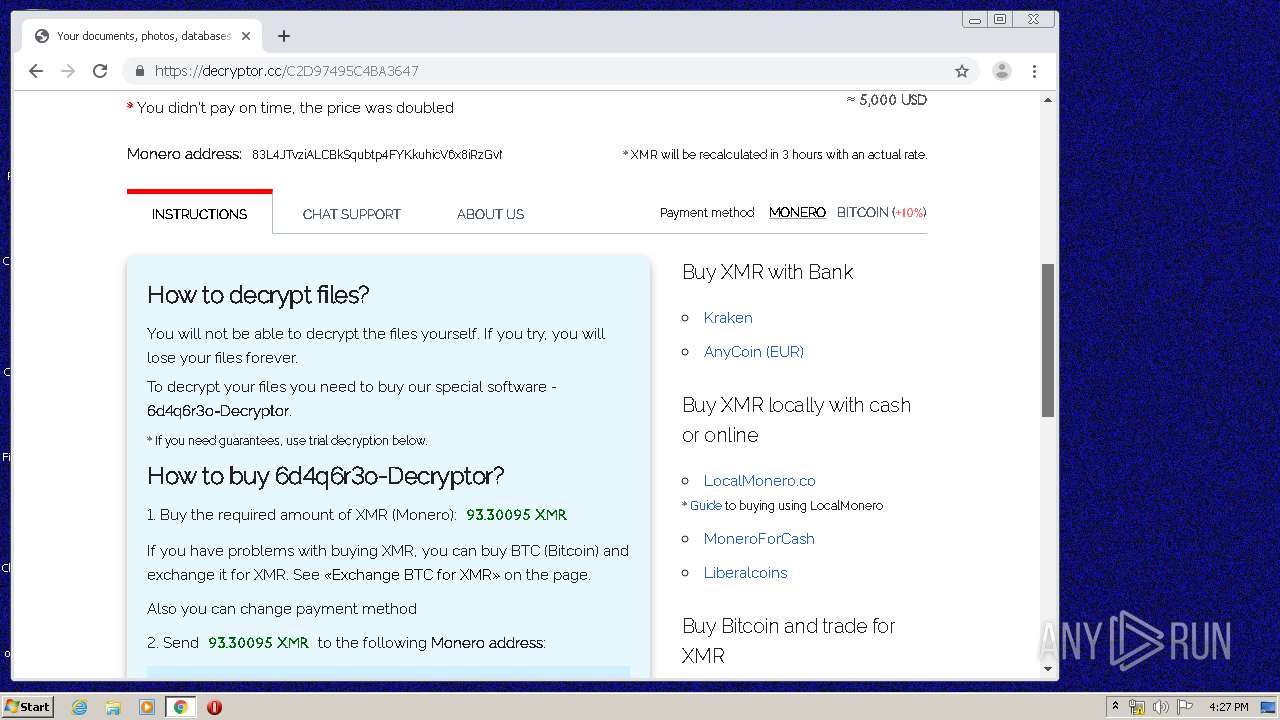This screenshot has height=720, width=1280.
Task: Click the 'How to buy 6d4q6r3o-Decryptor?' heading
Action: click(x=326, y=476)
